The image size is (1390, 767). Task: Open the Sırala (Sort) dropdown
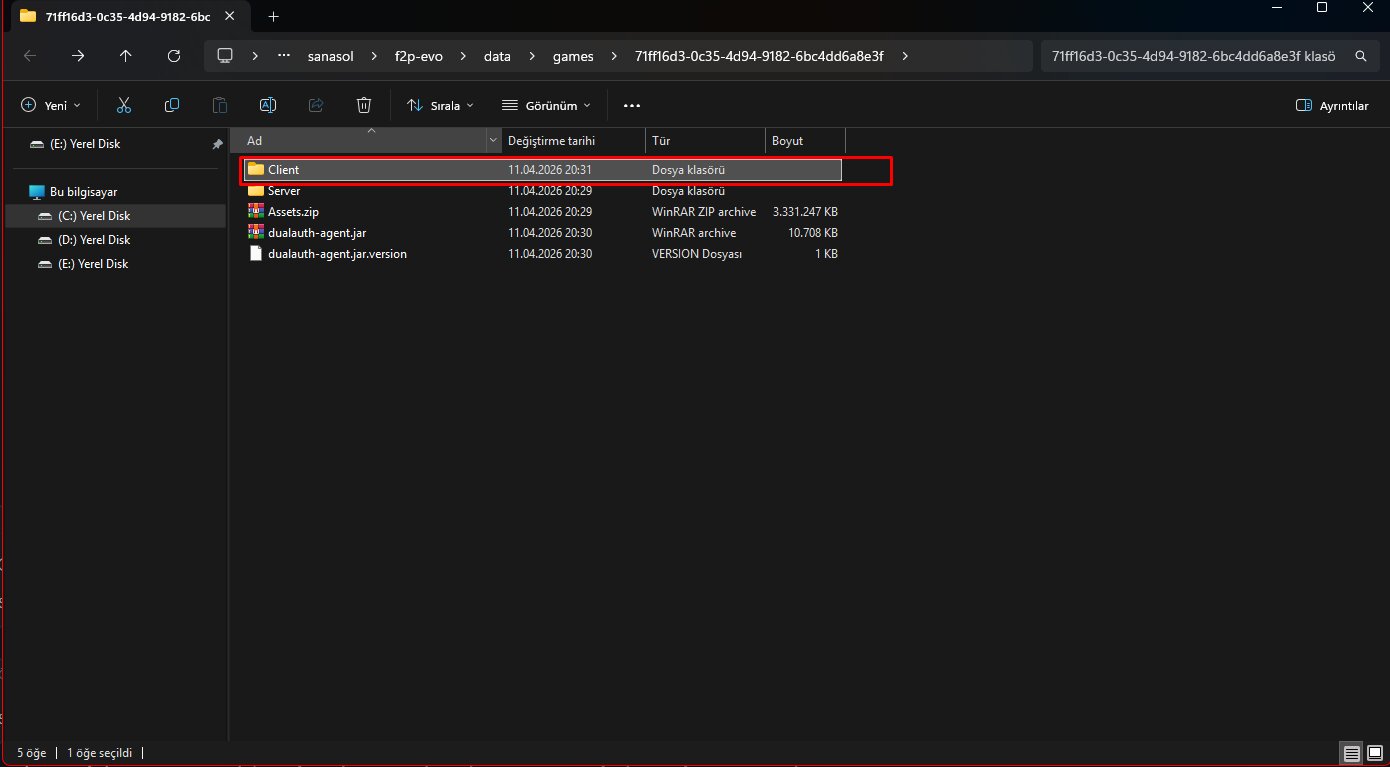(439, 105)
